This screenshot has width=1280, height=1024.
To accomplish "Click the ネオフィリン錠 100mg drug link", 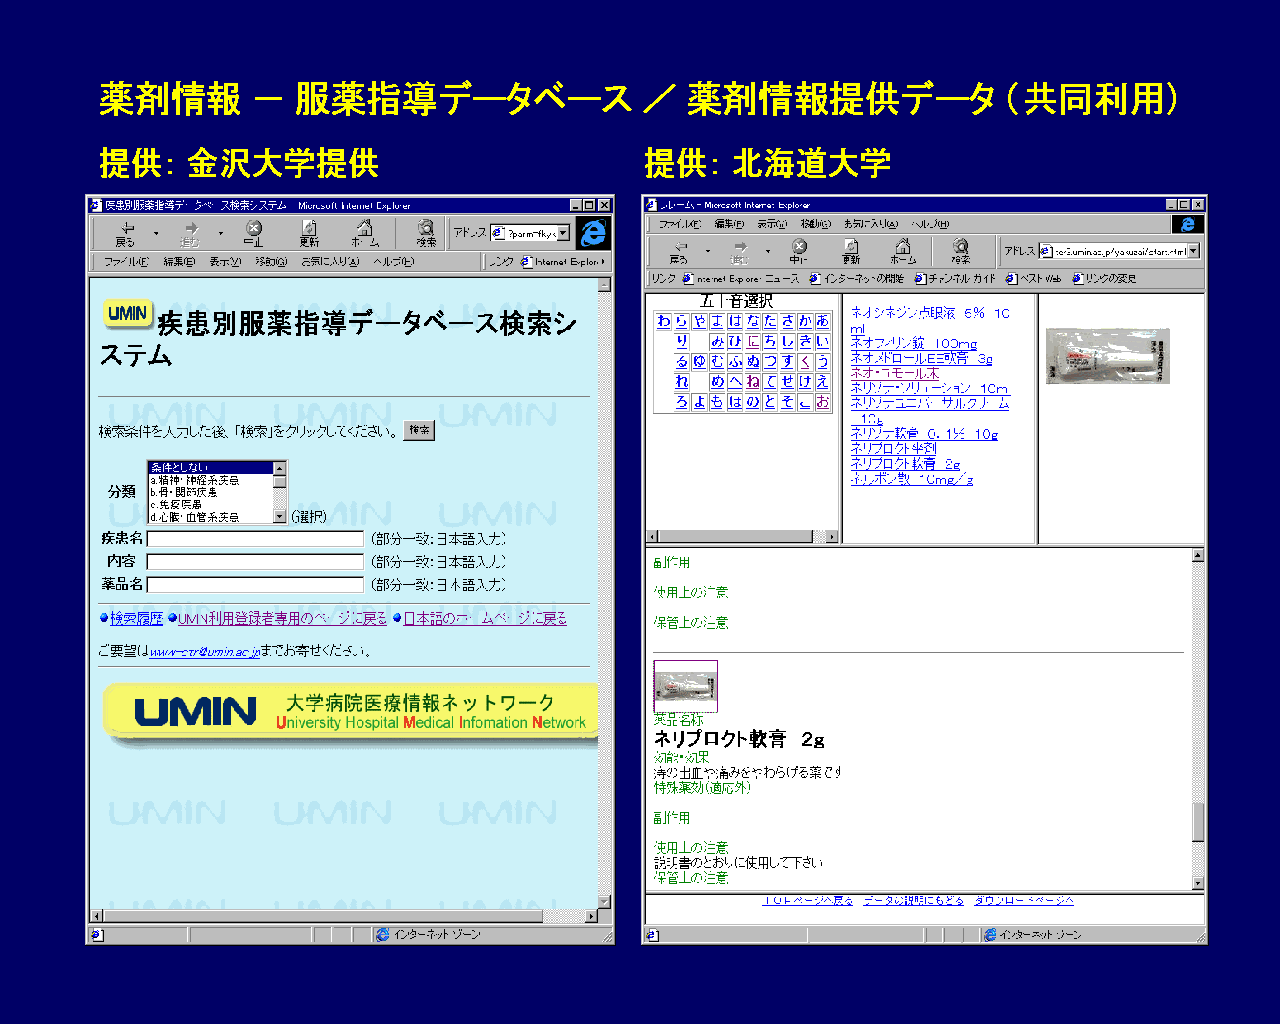I will [913, 343].
